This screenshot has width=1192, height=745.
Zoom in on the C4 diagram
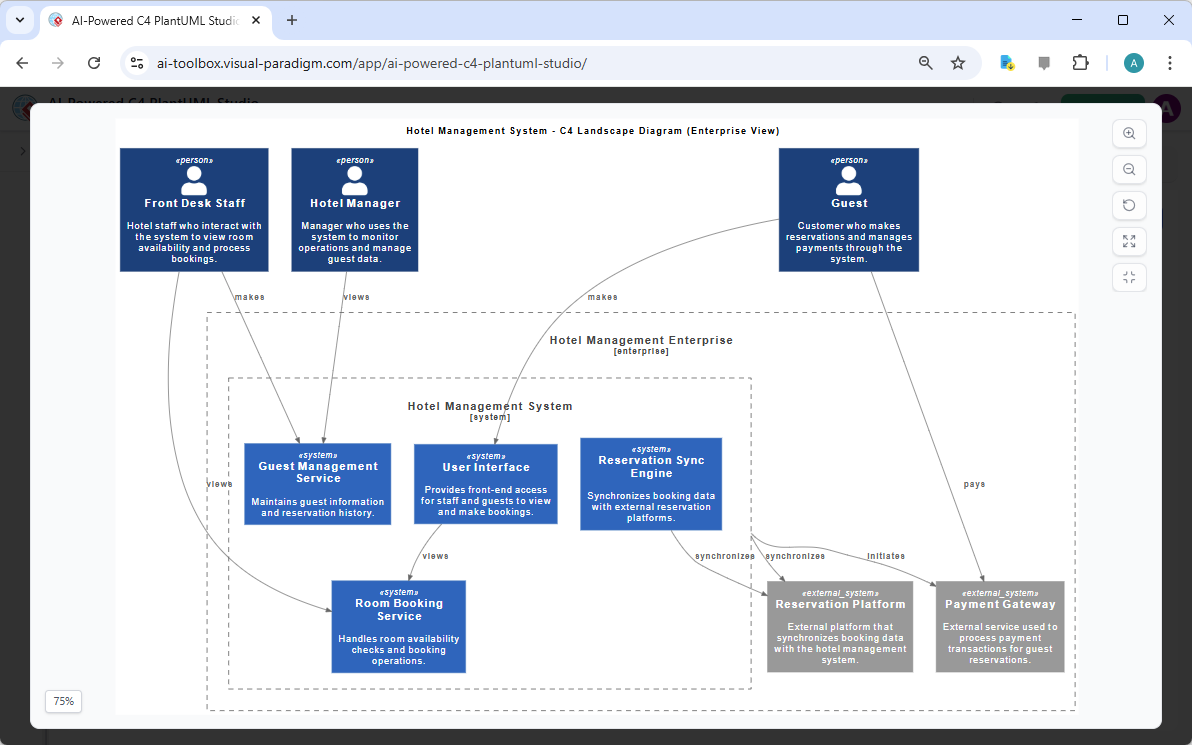pos(1129,133)
